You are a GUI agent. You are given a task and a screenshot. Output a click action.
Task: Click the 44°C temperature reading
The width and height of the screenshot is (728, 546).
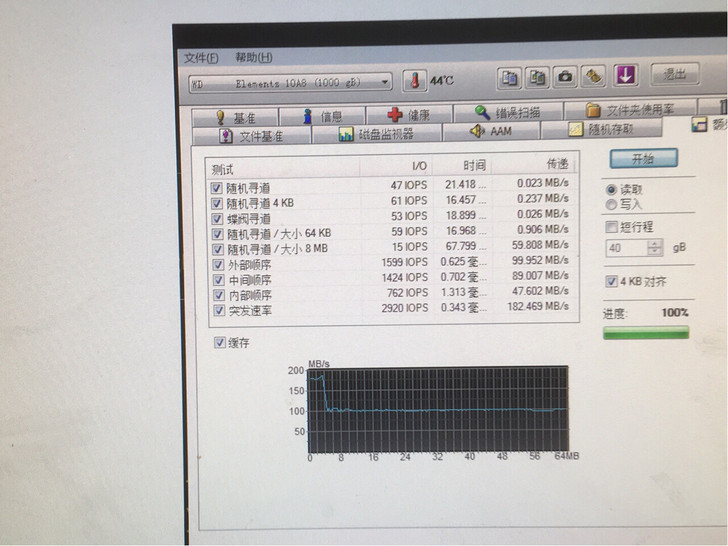pos(441,81)
